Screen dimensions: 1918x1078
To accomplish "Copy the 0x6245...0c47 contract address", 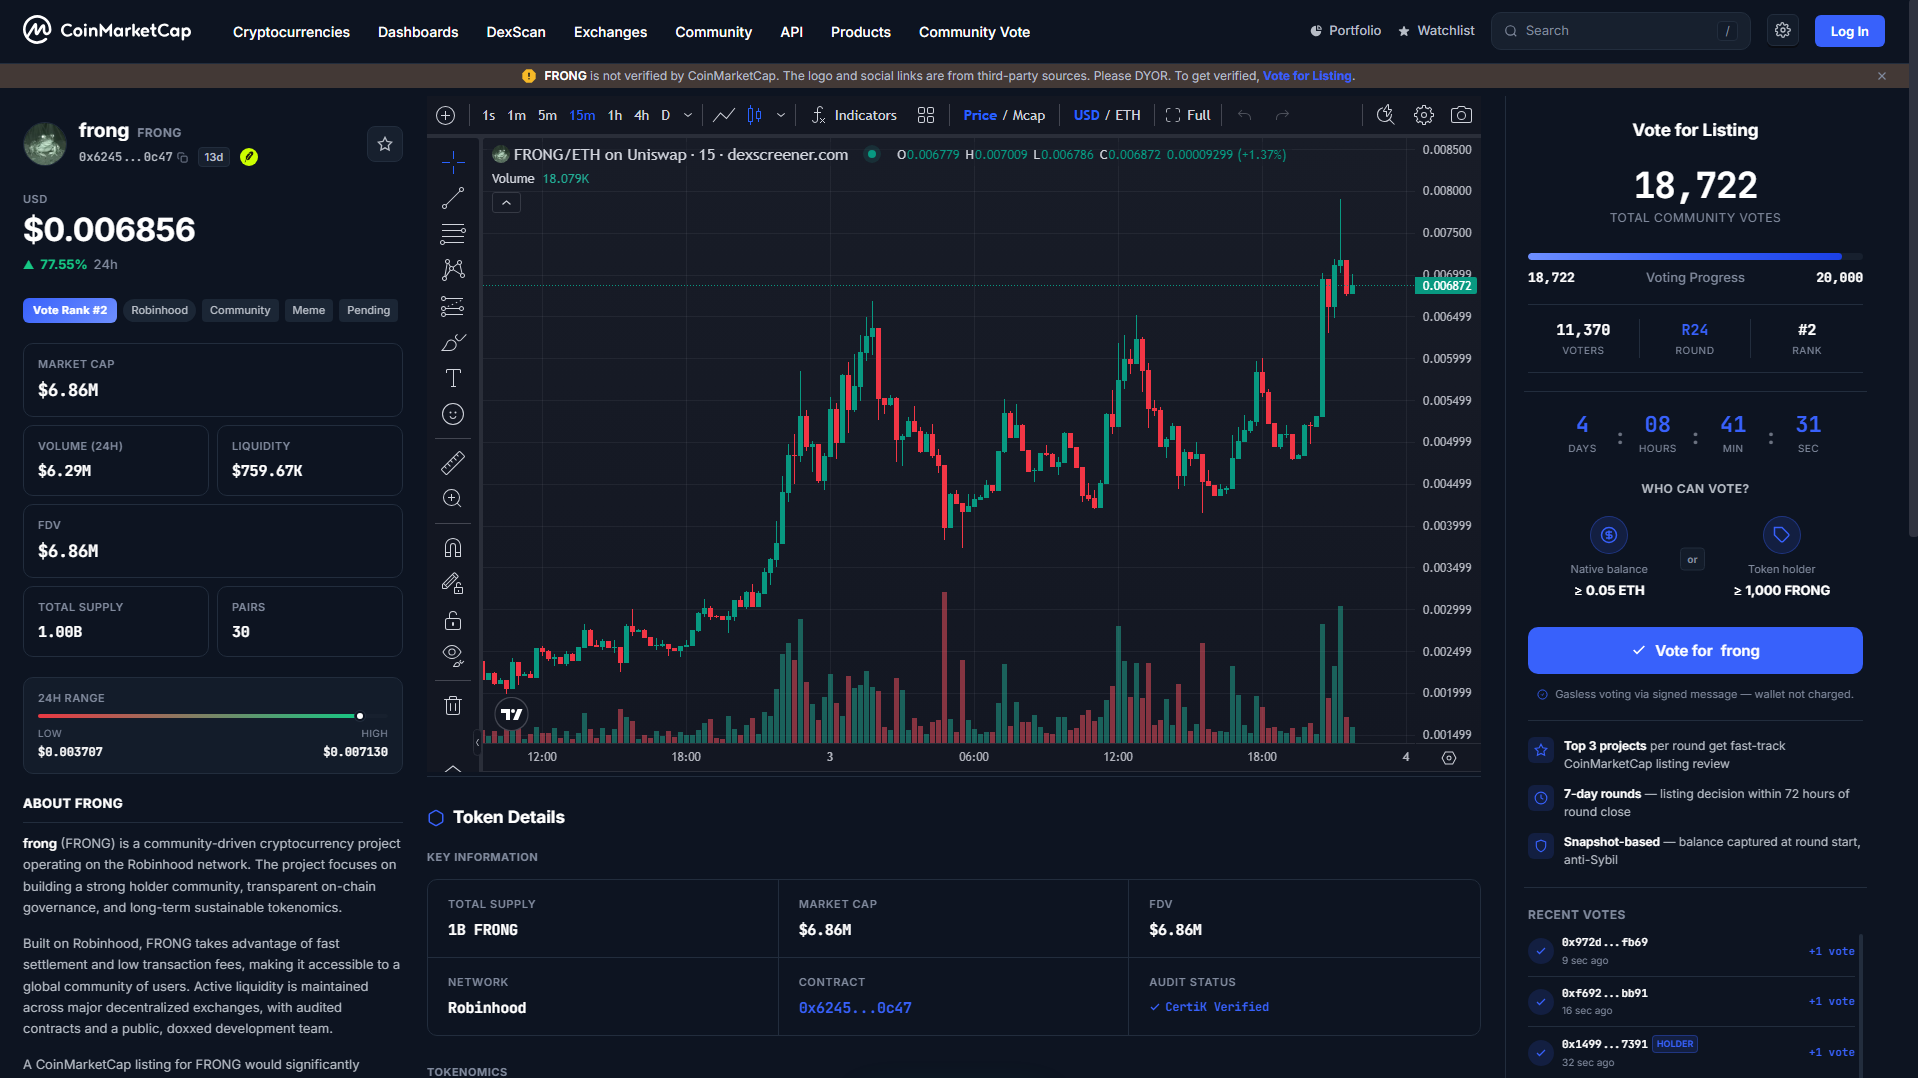I will (182, 157).
